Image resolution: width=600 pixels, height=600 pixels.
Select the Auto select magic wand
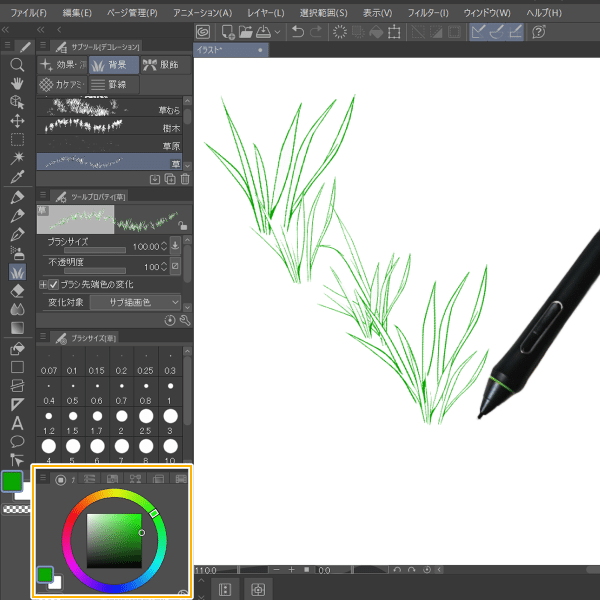[x=17, y=158]
